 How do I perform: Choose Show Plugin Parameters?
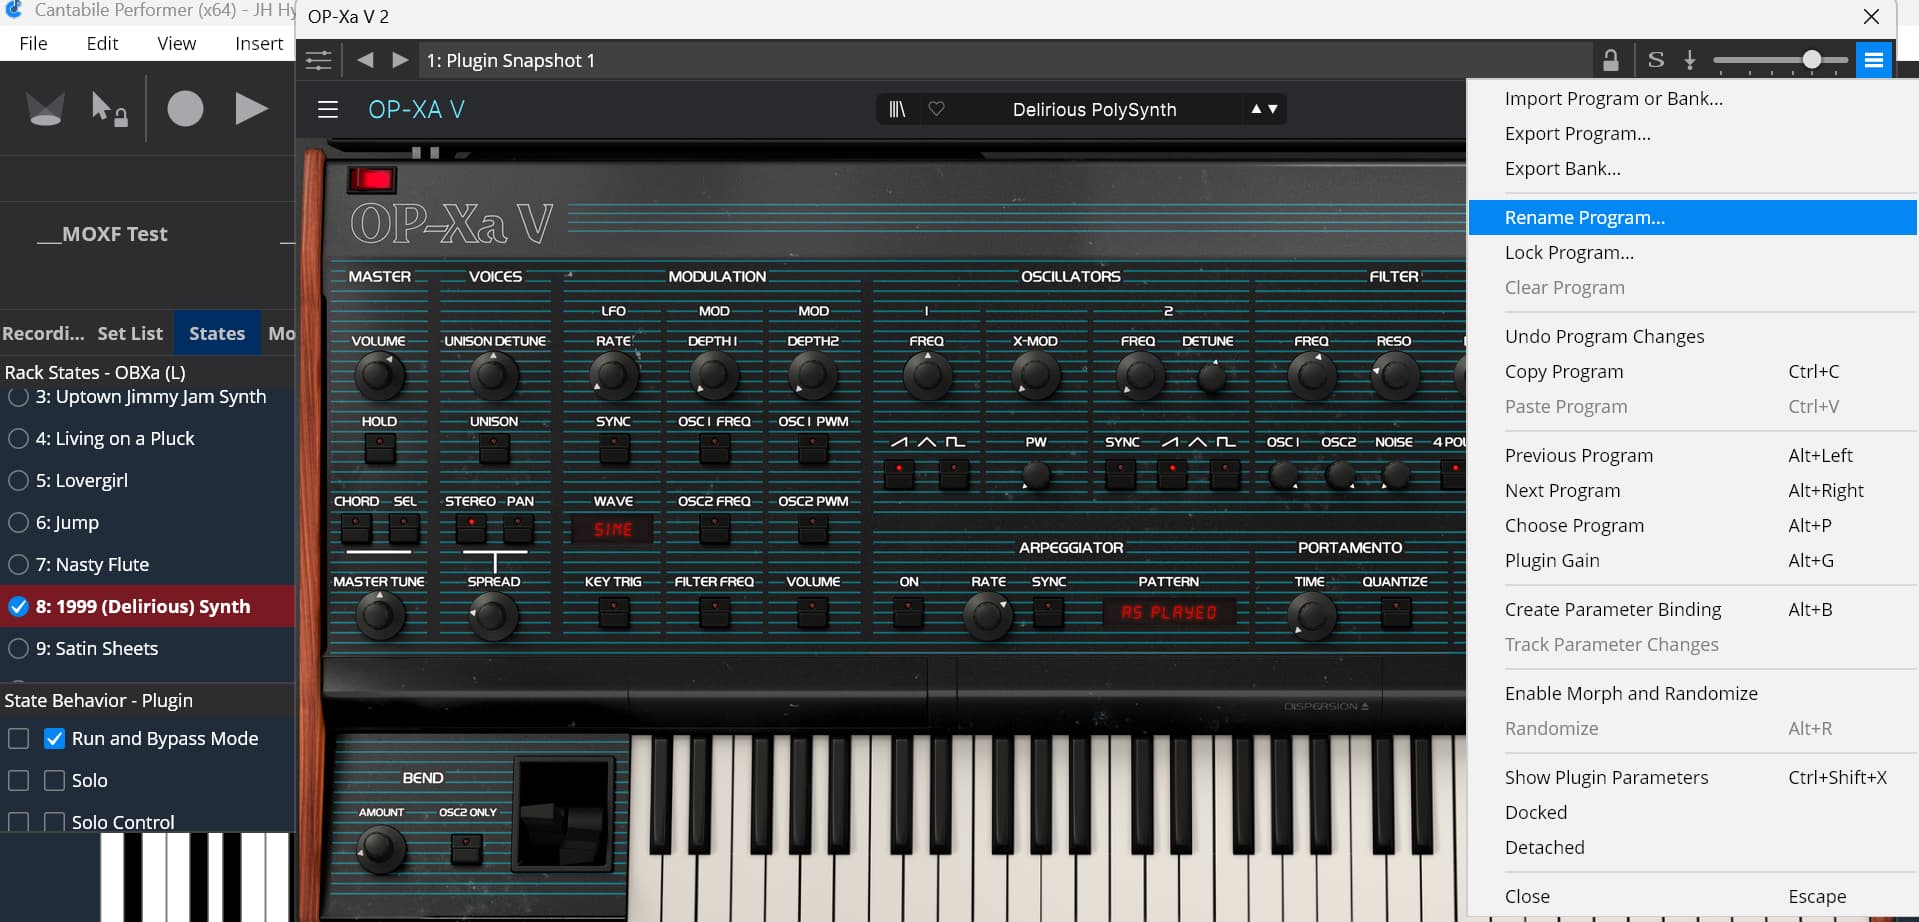[x=1692, y=777]
